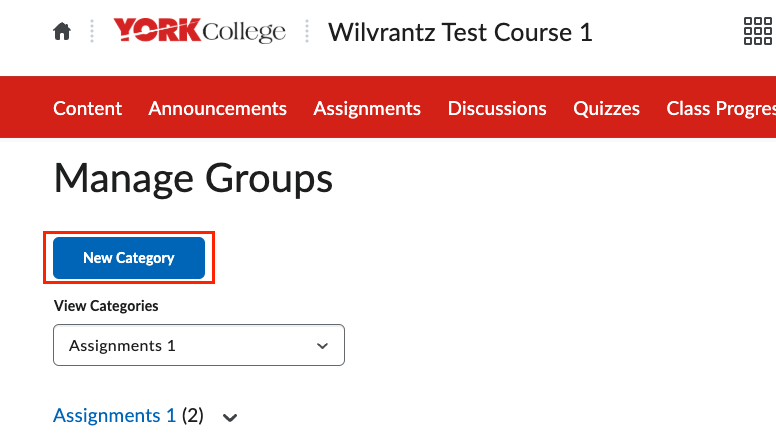The image size is (776, 443).
Task: Expand the View Categories dropdown arrow
Action: pyautogui.click(x=322, y=346)
